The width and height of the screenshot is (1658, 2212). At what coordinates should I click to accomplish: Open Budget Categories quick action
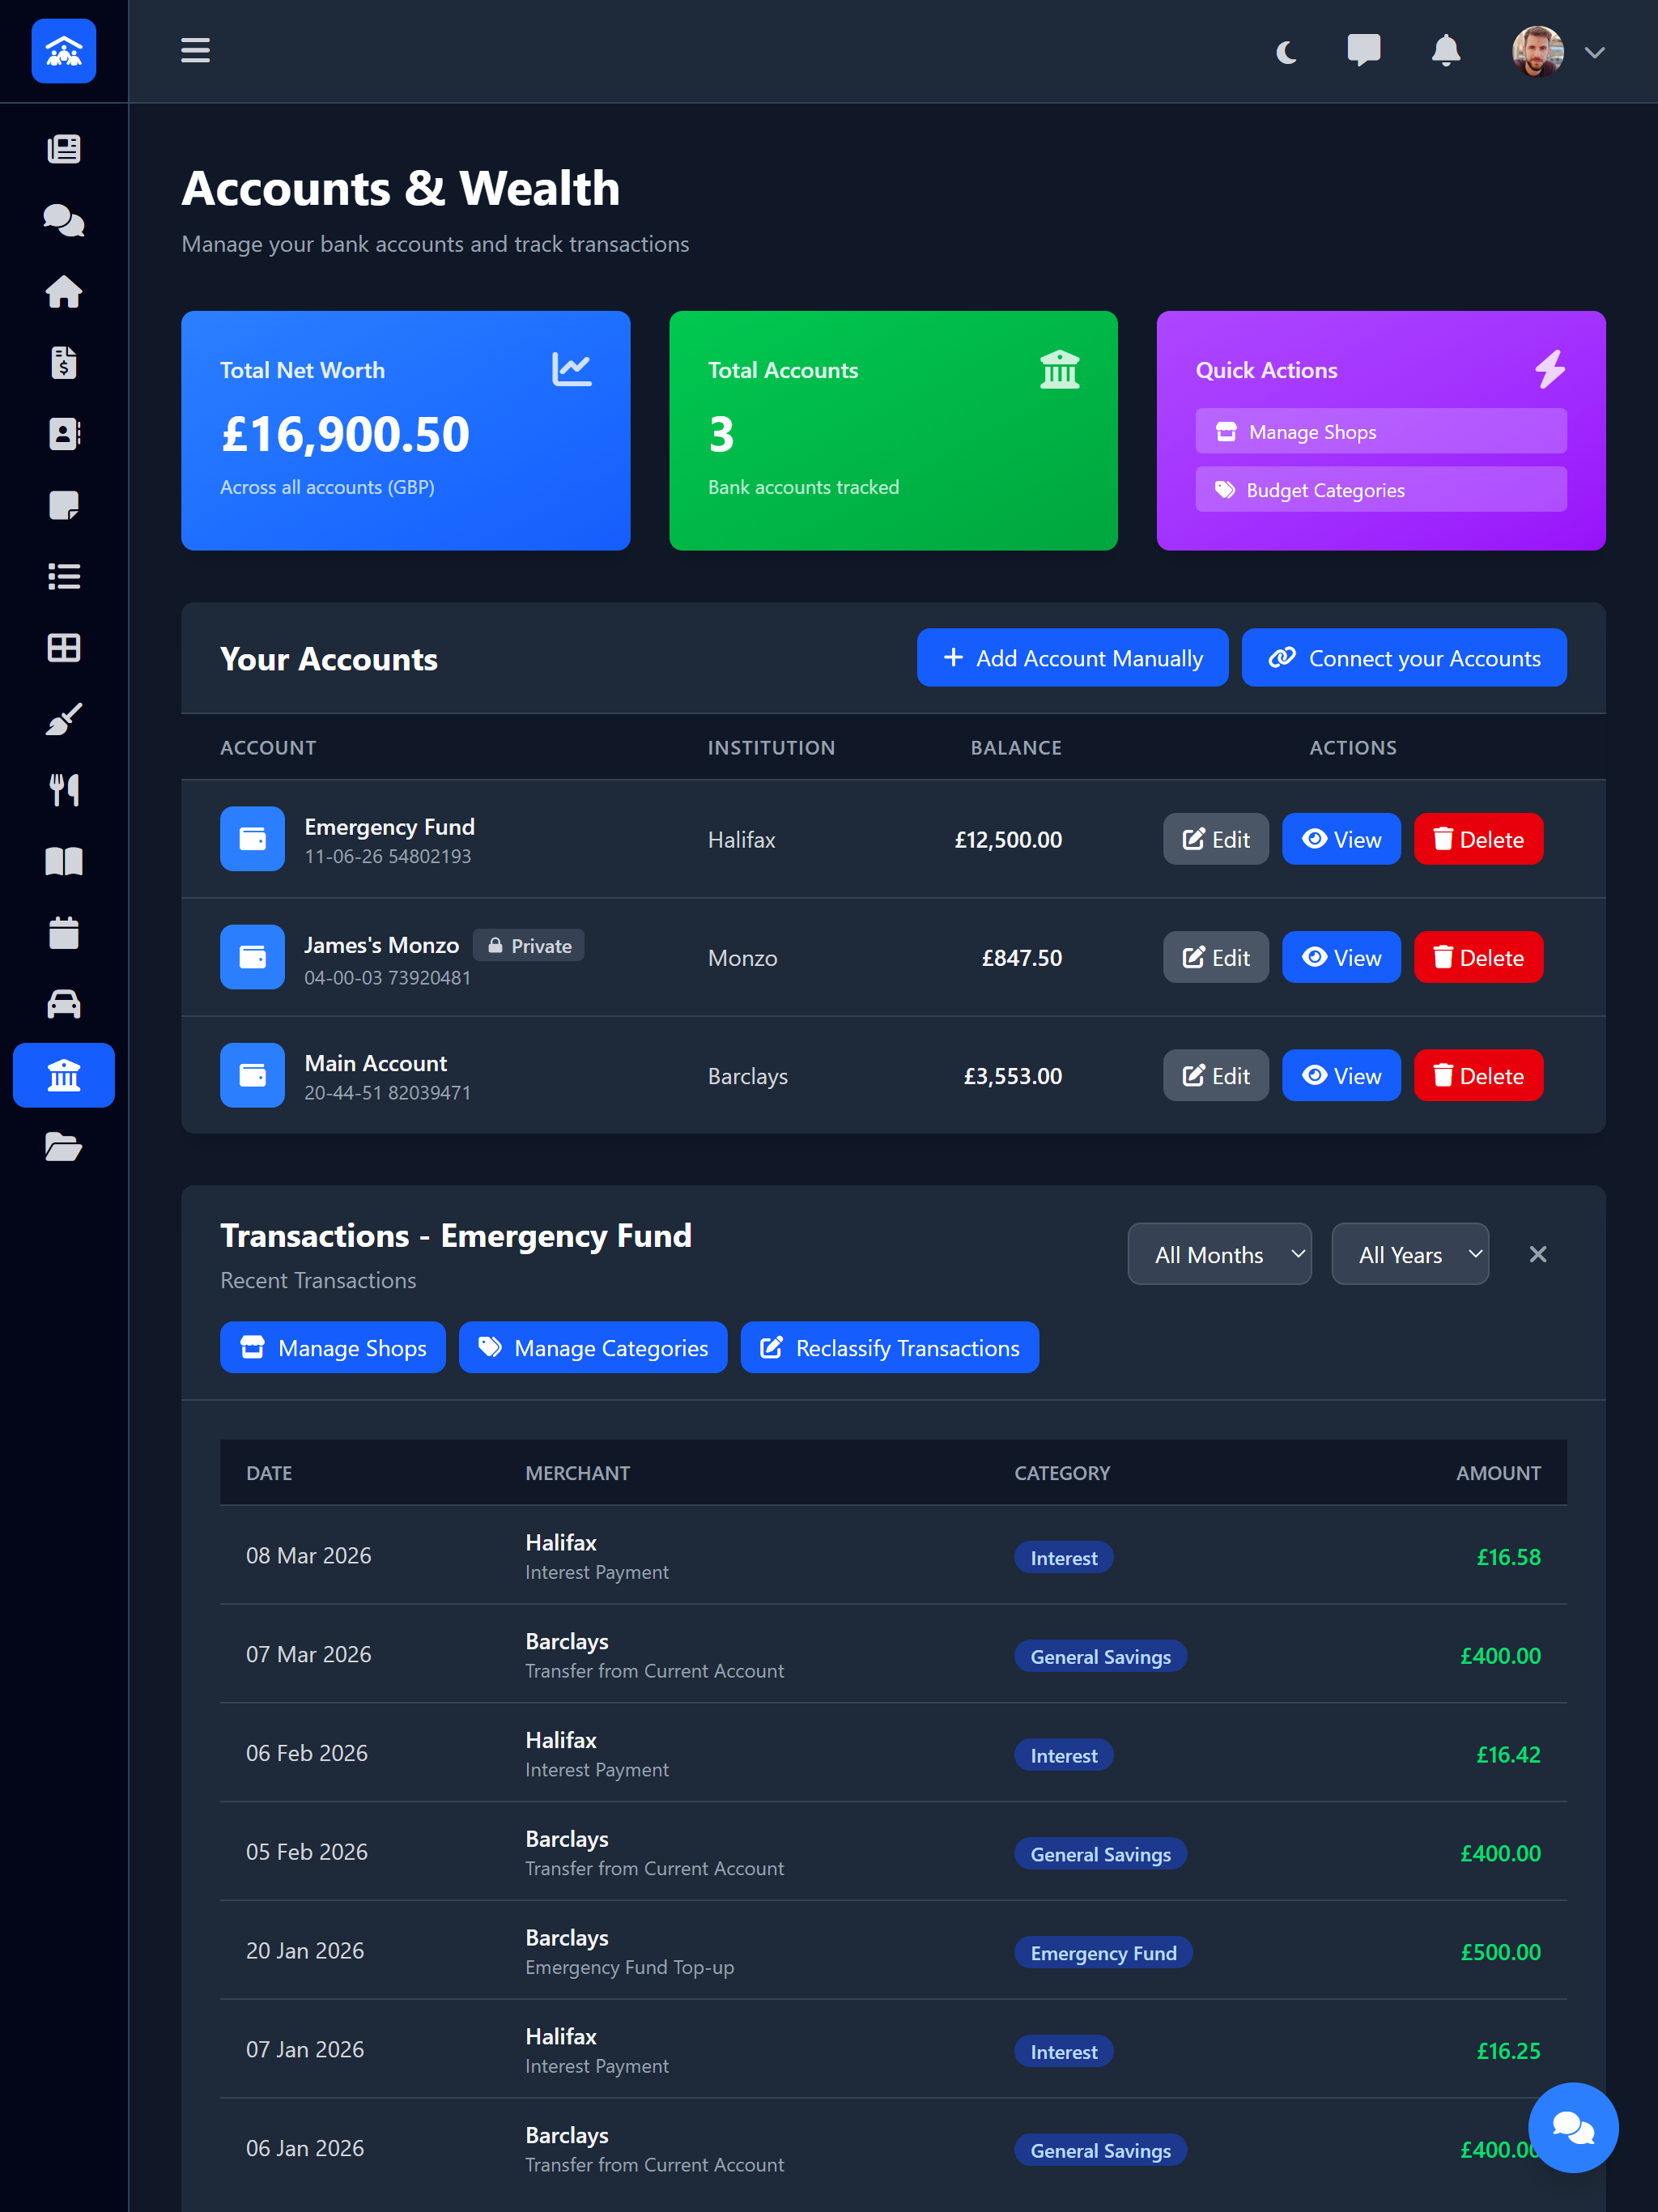(x=1380, y=489)
